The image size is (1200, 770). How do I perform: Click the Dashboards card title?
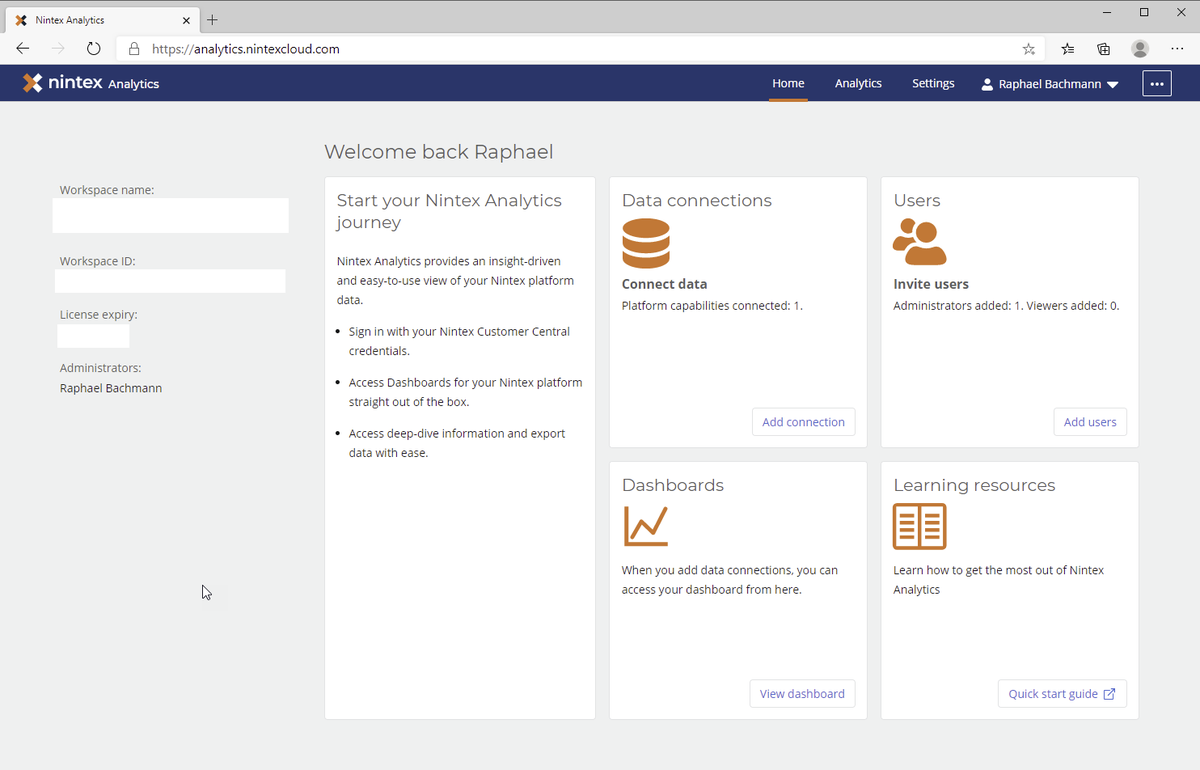pyautogui.click(x=673, y=485)
